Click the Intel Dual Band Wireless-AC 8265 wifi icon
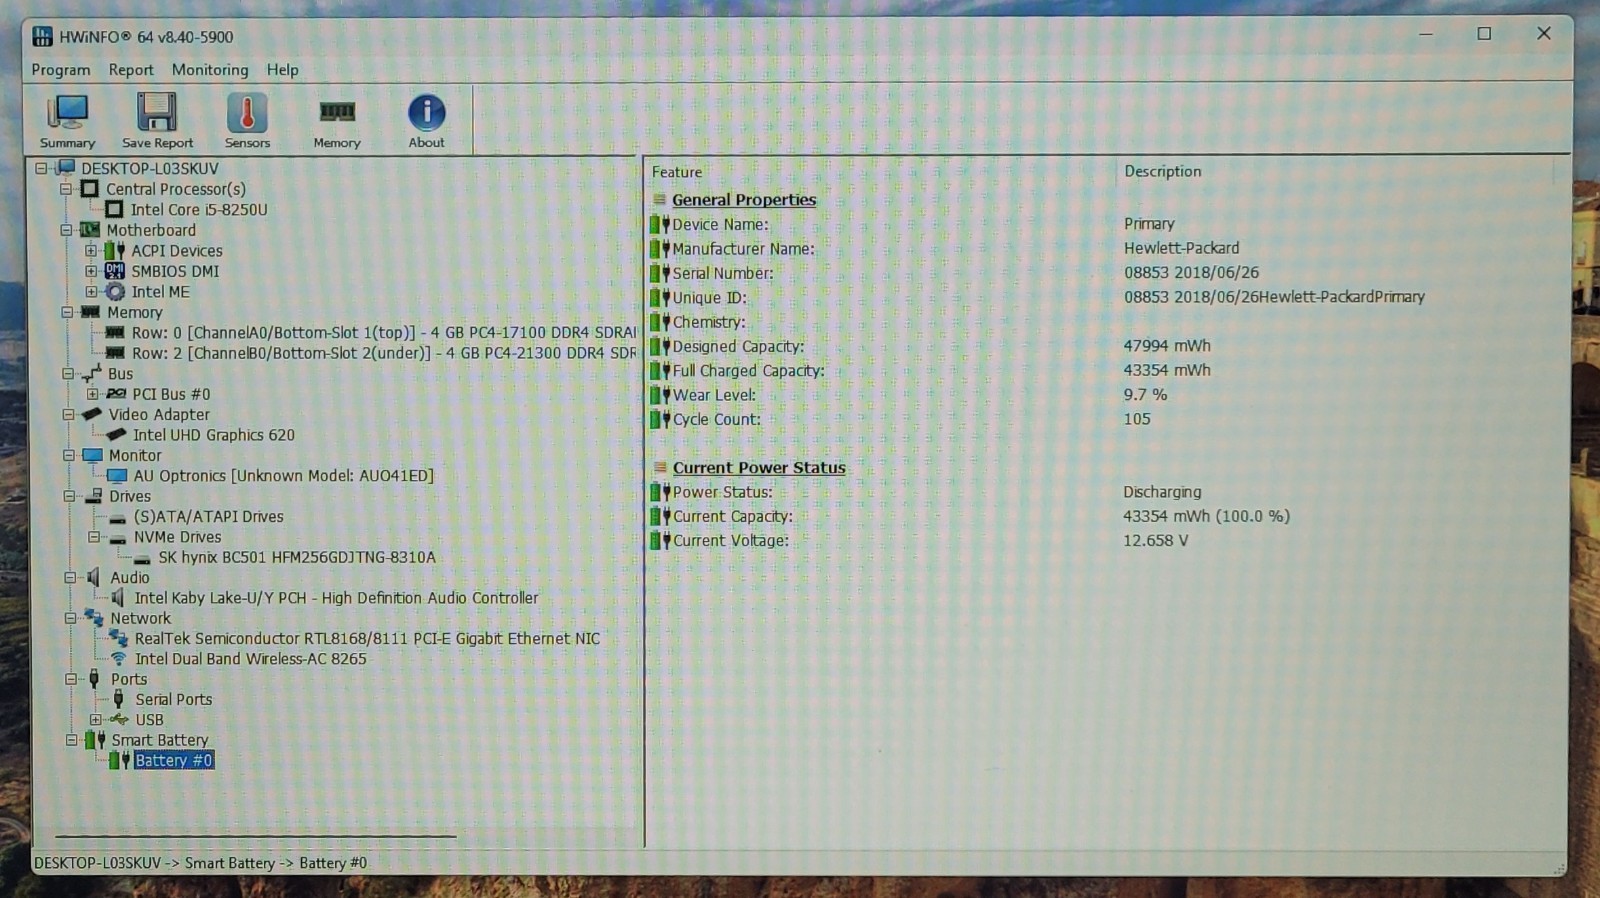The height and width of the screenshot is (898, 1600). (118, 659)
